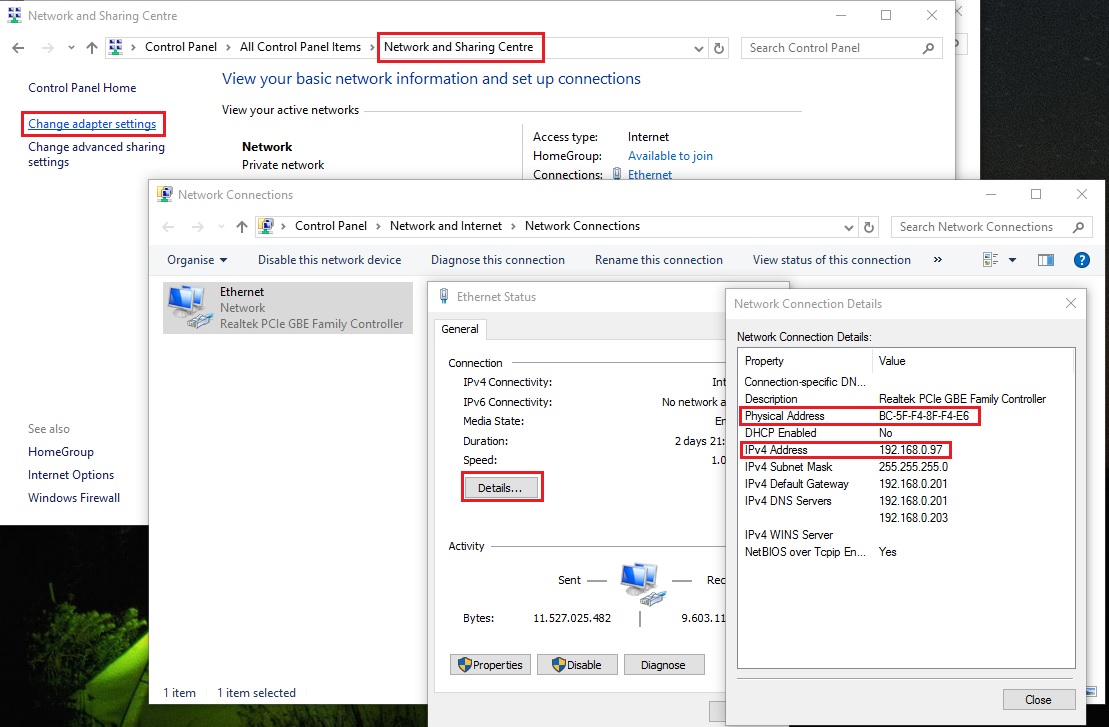The width and height of the screenshot is (1109, 727).
Task: Click Back arrow in Network and Sharing Centre
Action: pyautogui.click(x=18, y=48)
